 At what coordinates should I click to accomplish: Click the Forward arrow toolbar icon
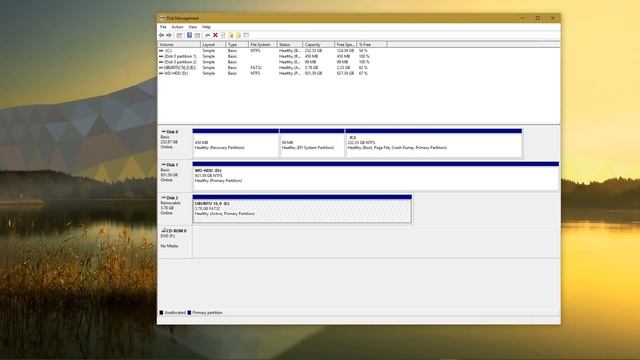click(x=169, y=36)
